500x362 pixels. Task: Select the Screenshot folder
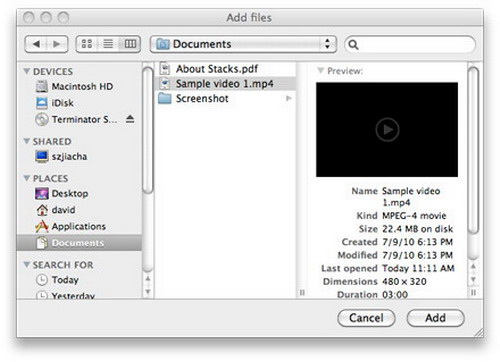pyautogui.click(x=225, y=98)
